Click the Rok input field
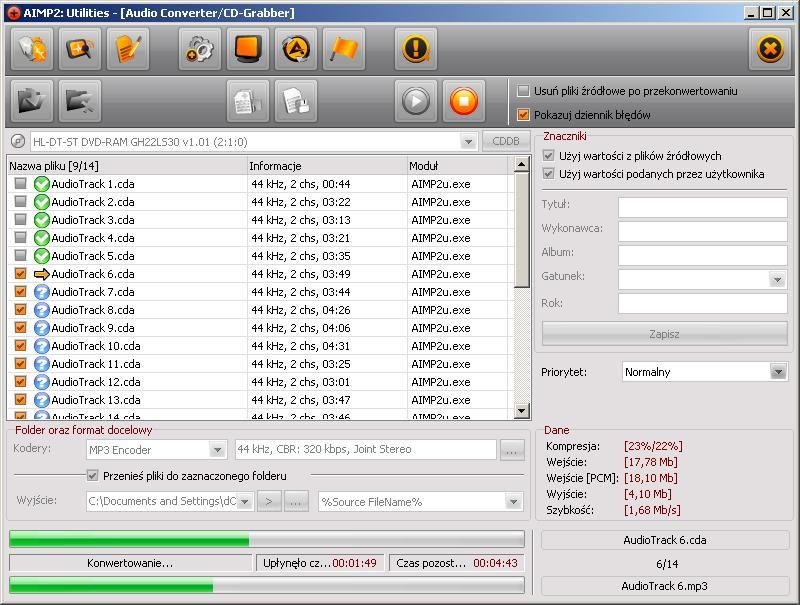 [703, 303]
